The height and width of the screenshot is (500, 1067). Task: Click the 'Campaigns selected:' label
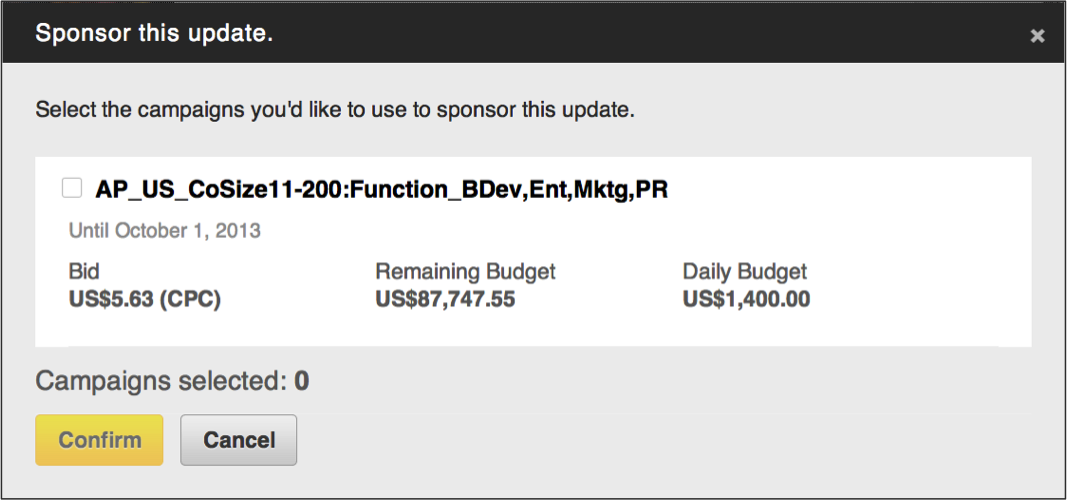[x=160, y=381]
